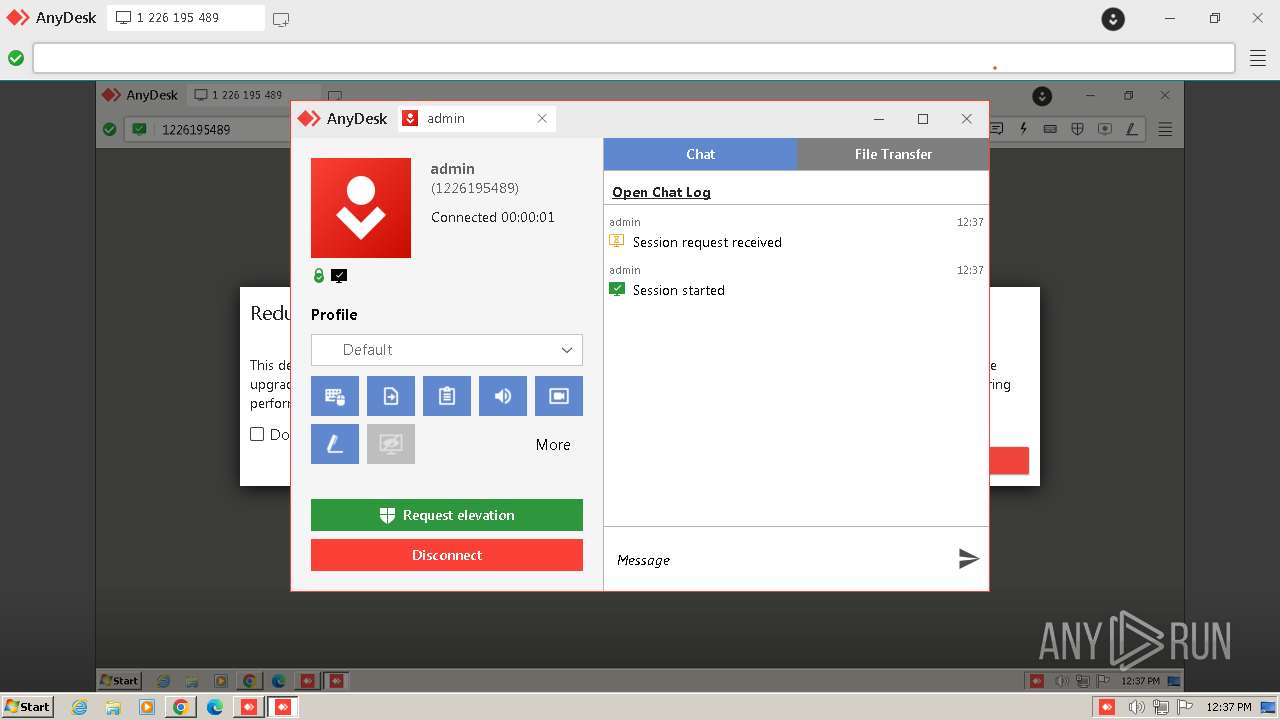This screenshot has height=720, width=1280.
Task: Click the red admin avatar image
Action: tap(361, 208)
